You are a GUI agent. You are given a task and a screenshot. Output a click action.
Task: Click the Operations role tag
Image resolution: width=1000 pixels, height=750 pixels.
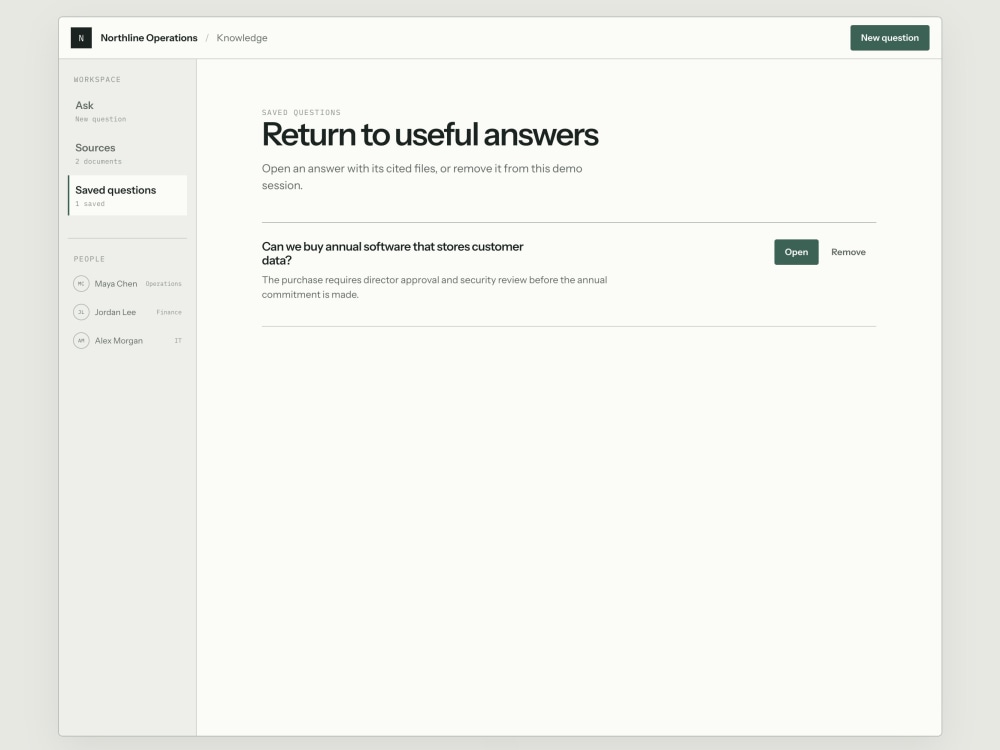163,284
